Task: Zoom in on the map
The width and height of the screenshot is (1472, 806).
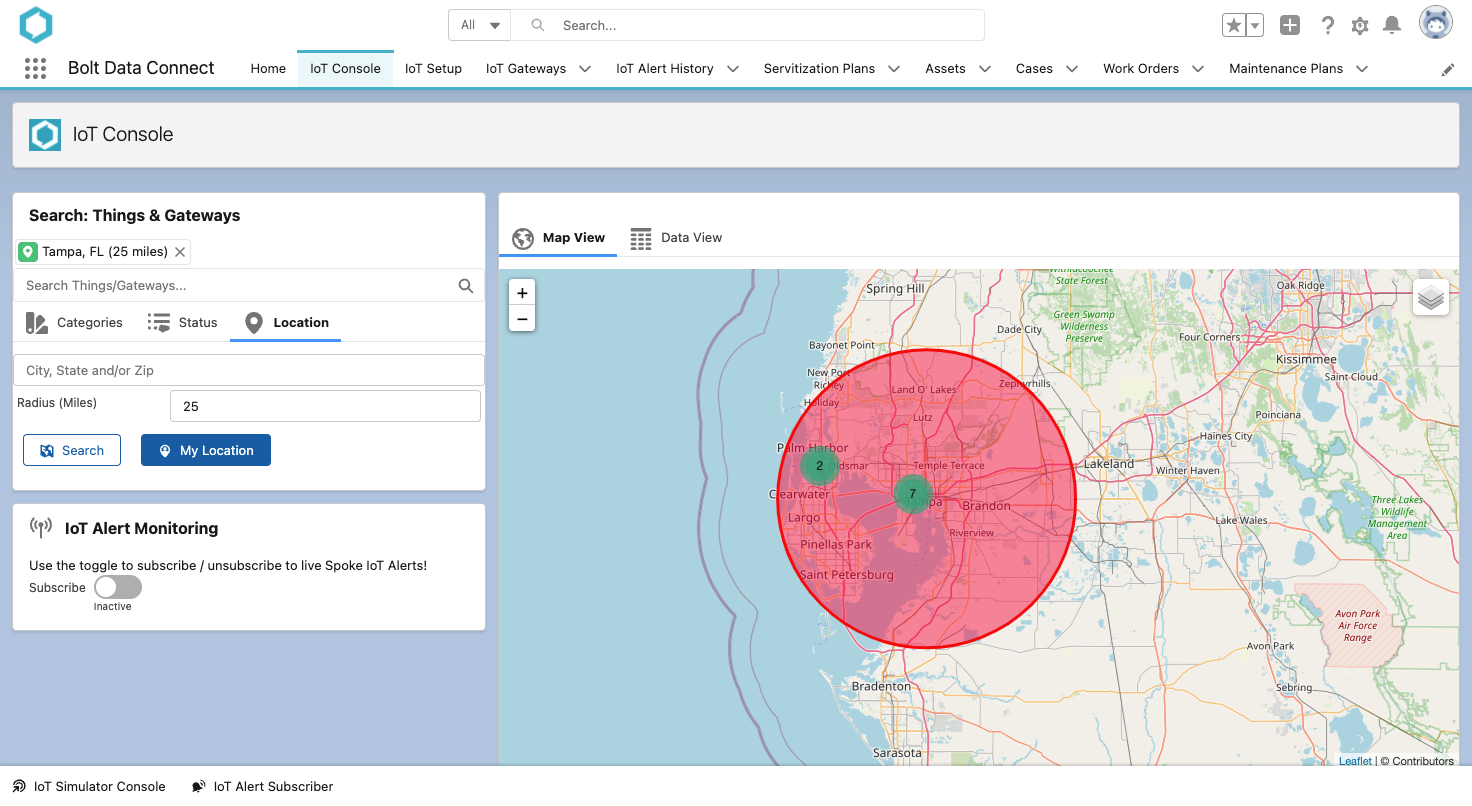Action: 522,293
